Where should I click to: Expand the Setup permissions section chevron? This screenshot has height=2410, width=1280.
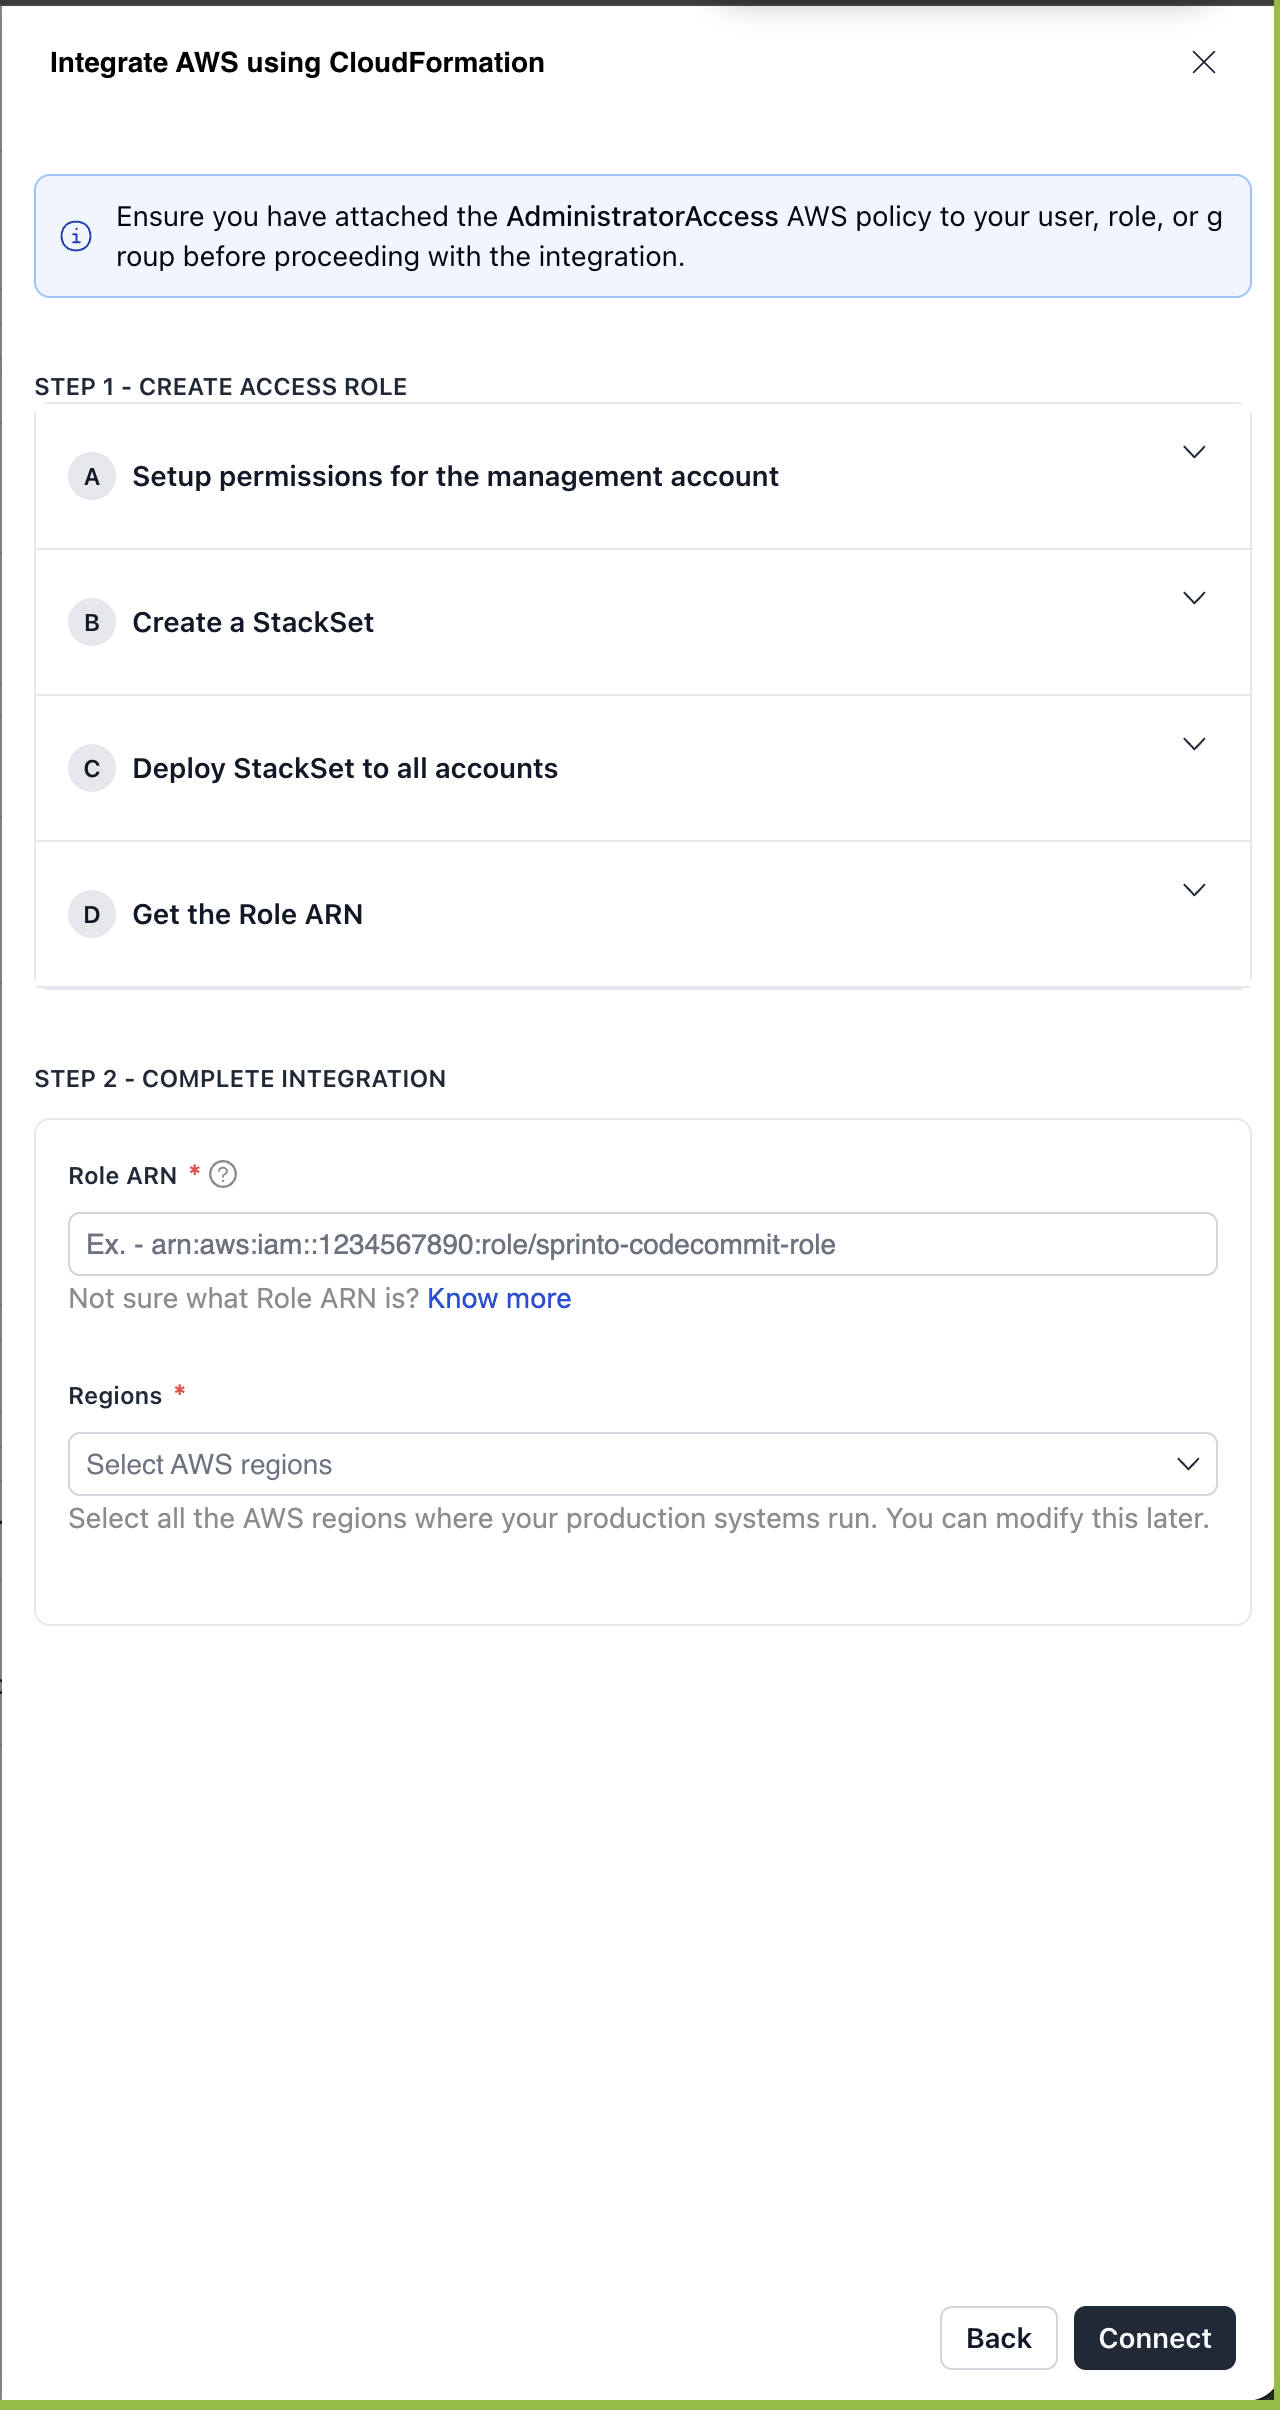(1194, 452)
